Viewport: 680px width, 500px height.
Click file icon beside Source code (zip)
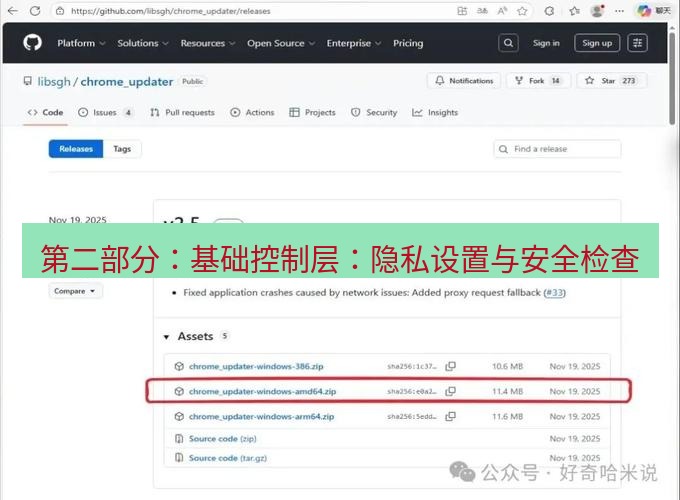[179, 439]
